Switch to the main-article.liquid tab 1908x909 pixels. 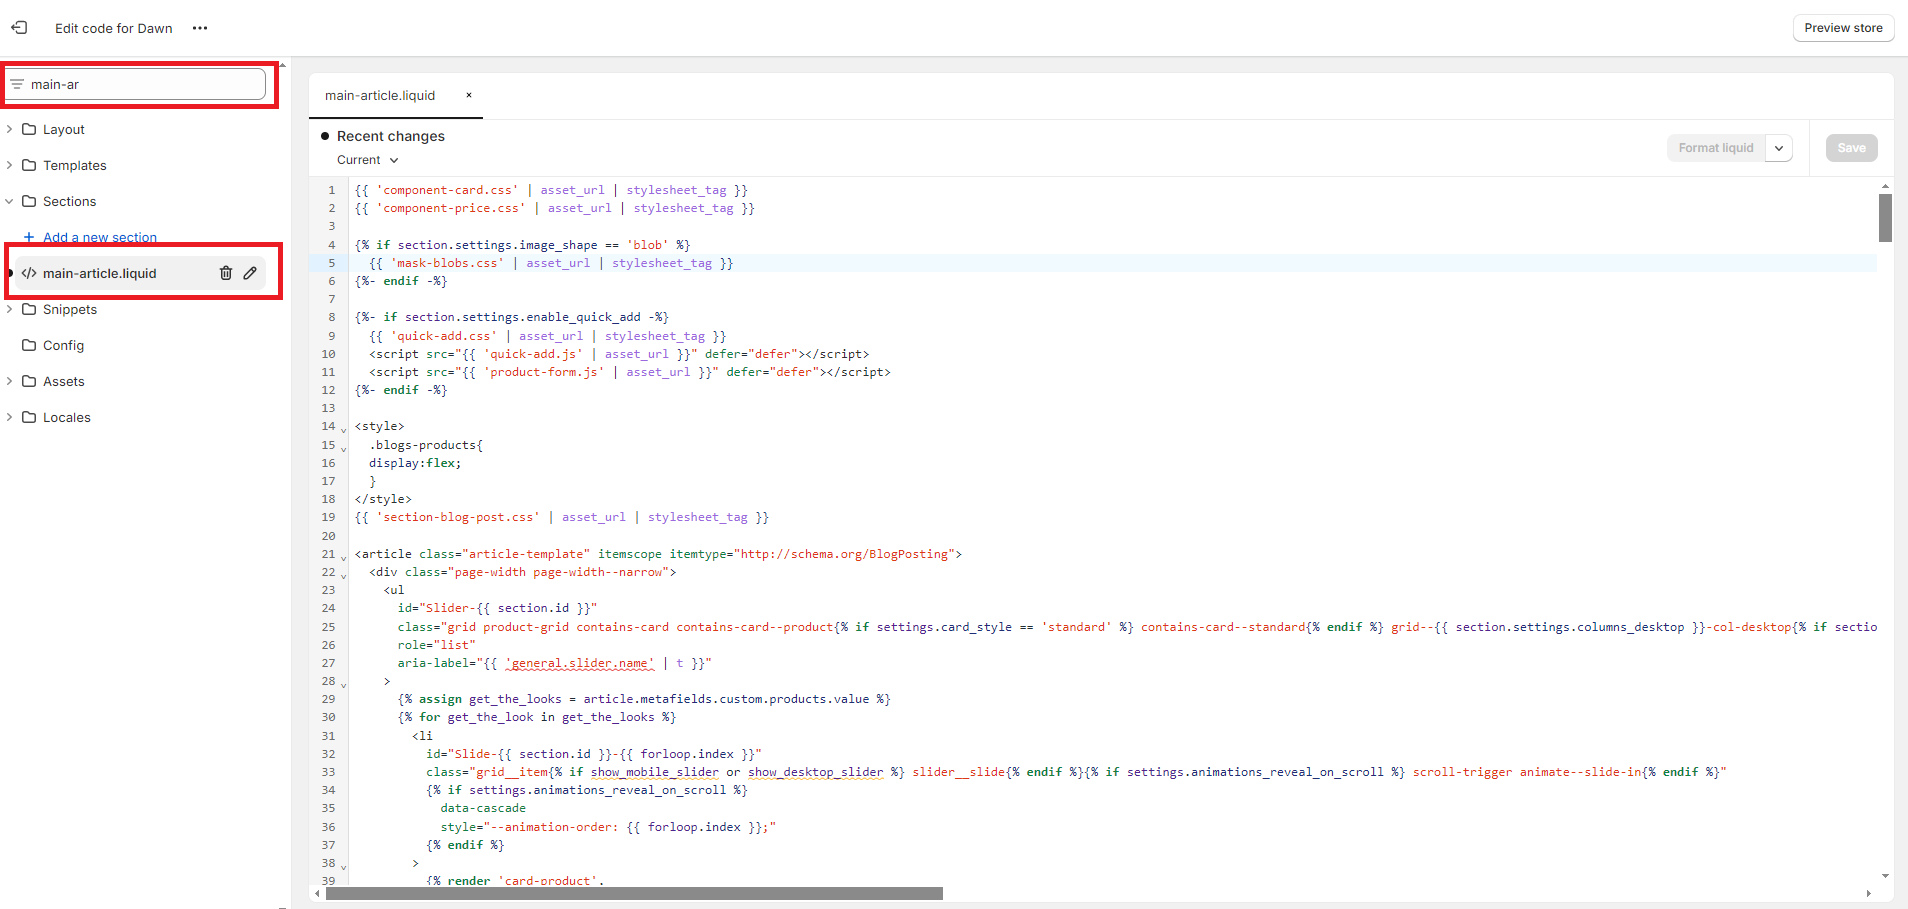point(380,96)
